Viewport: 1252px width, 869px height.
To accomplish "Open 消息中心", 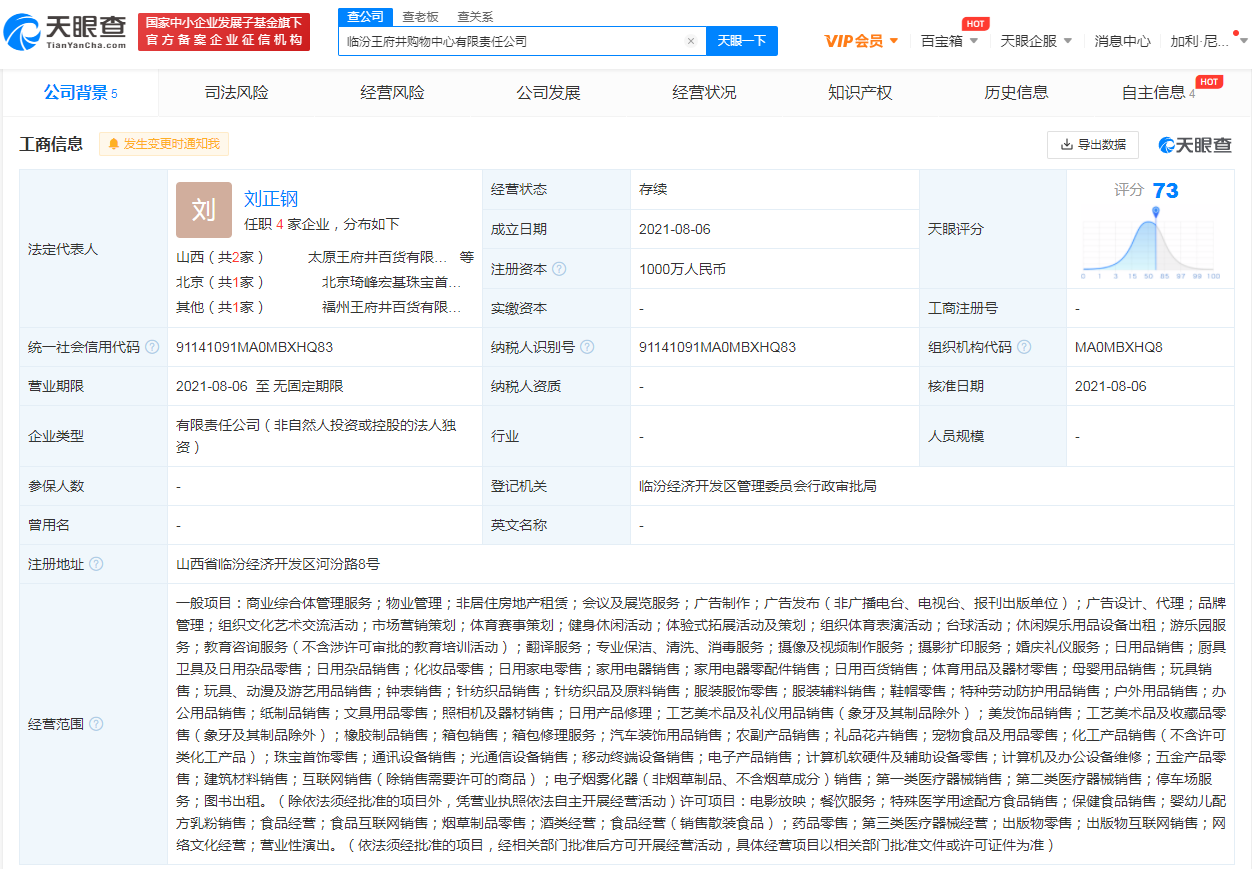I will (1122, 41).
